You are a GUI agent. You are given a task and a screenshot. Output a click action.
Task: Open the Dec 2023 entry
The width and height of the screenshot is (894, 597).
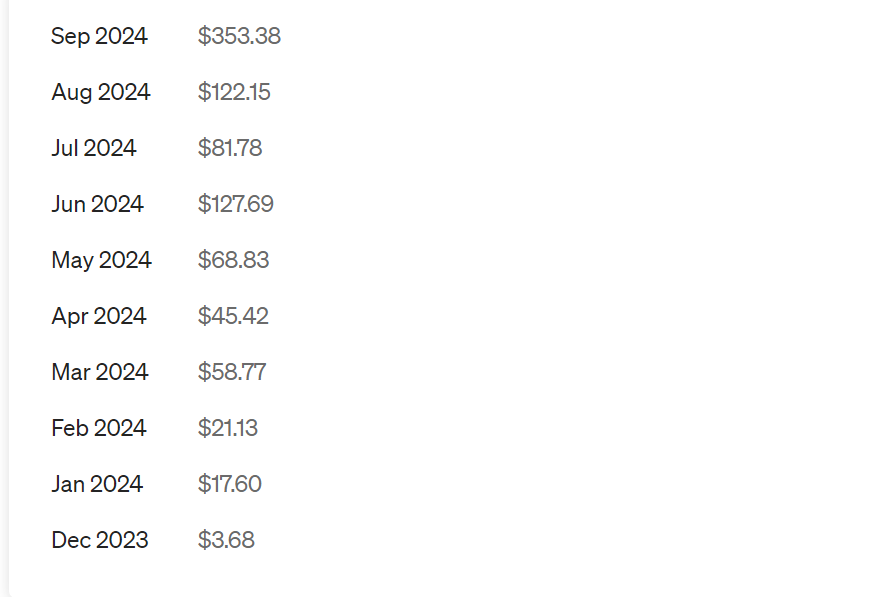click(100, 539)
